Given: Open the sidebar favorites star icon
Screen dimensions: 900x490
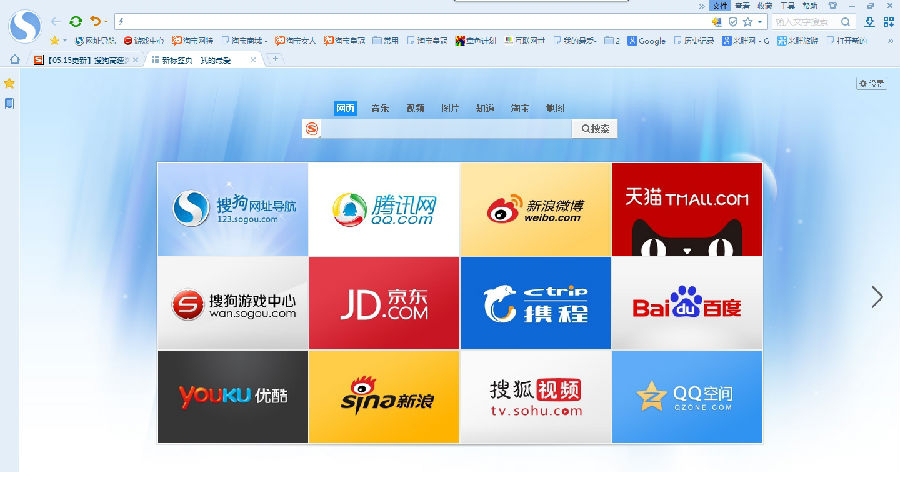Looking at the screenshot, I should click(9, 83).
